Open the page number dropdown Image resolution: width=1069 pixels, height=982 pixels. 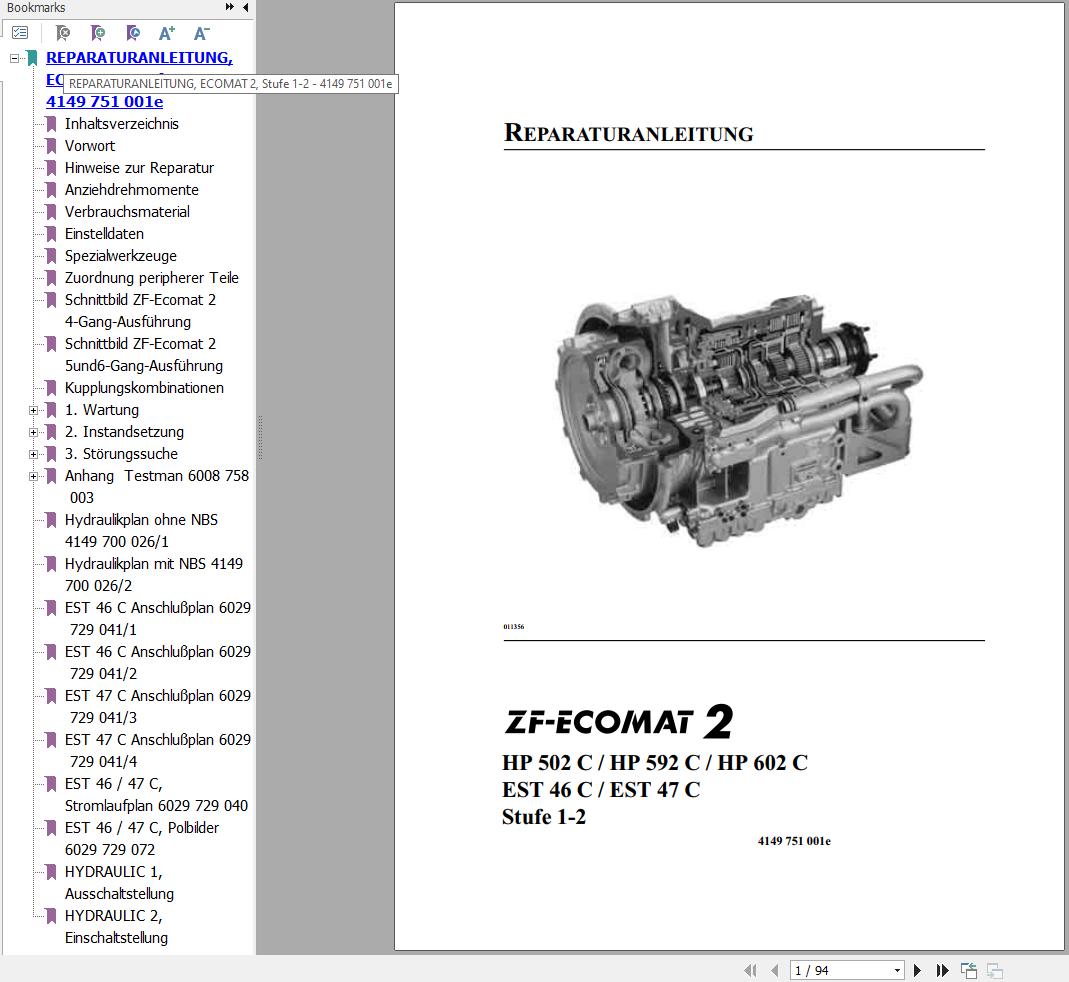(x=896, y=970)
